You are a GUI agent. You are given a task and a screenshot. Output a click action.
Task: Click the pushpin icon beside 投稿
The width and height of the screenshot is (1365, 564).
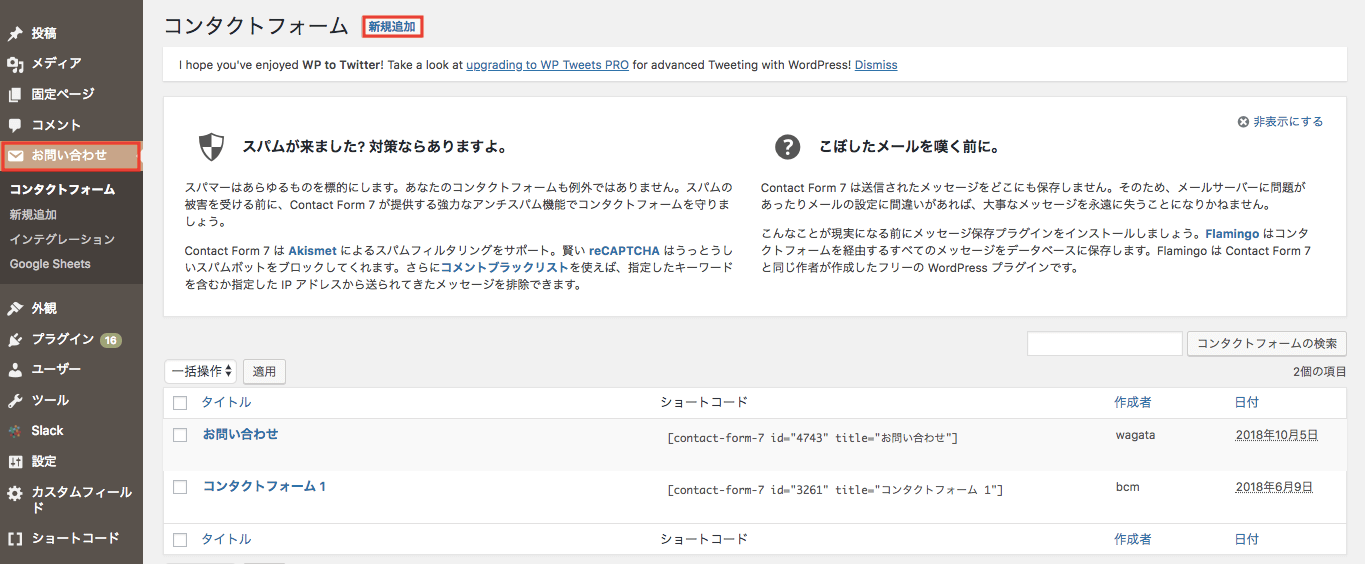pos(15,33)
